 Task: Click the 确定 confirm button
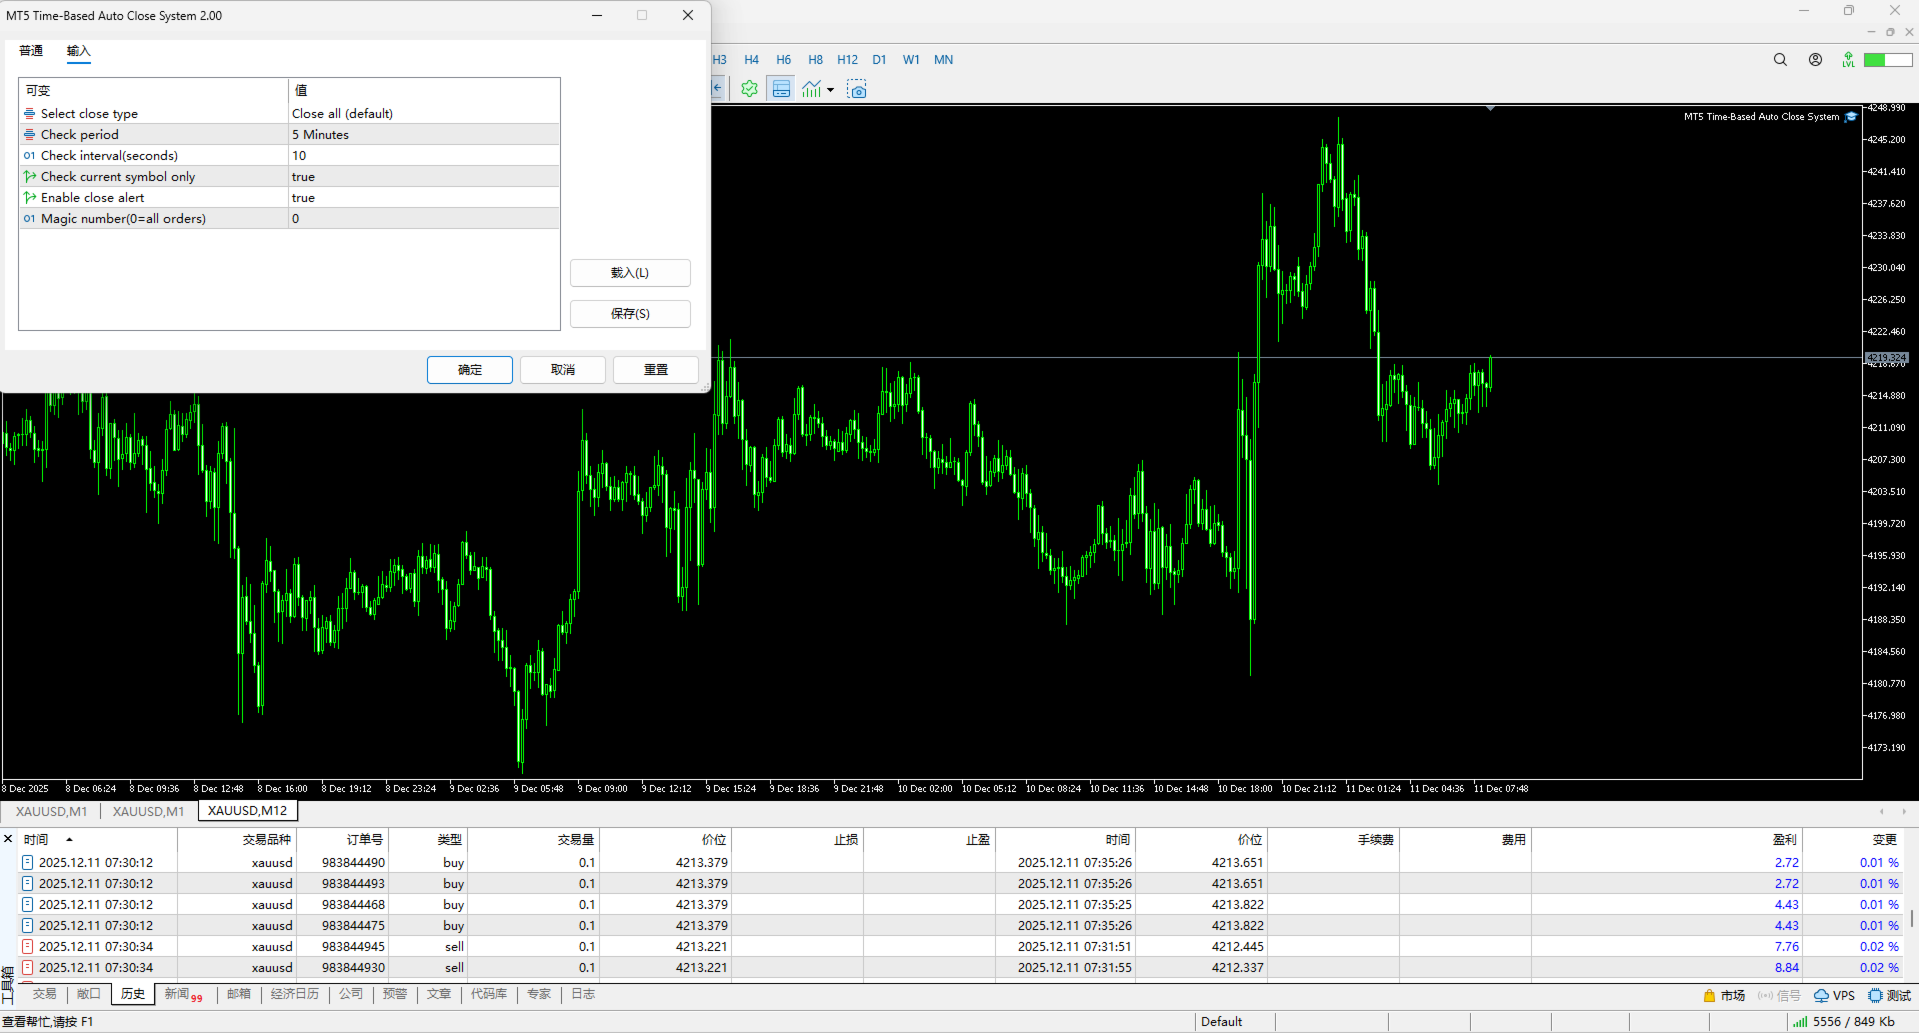pos(470,370)
